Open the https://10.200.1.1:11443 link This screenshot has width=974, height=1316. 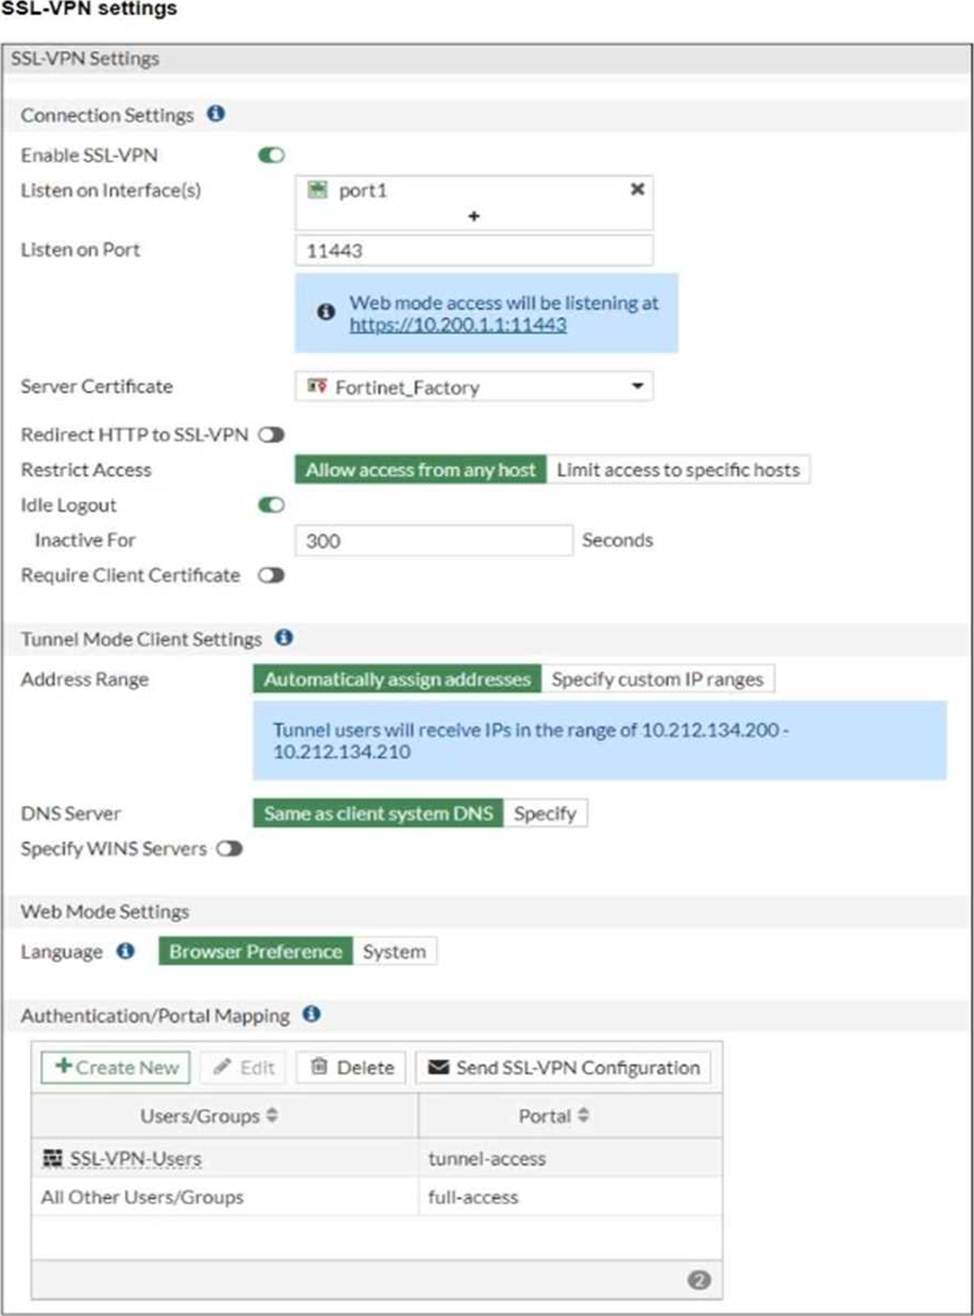click(x=458, y=325)
